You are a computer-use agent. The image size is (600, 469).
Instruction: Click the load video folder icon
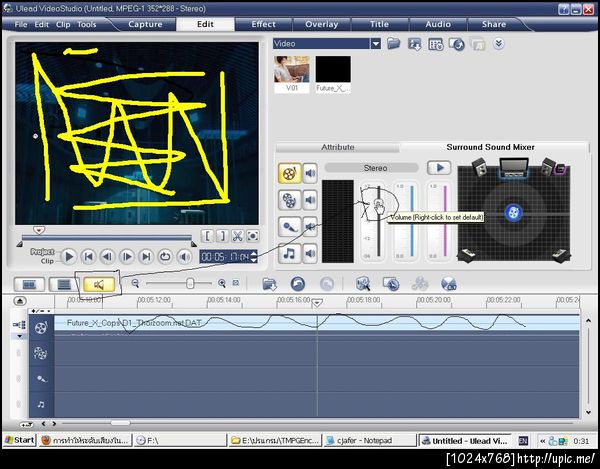[393, 44]
